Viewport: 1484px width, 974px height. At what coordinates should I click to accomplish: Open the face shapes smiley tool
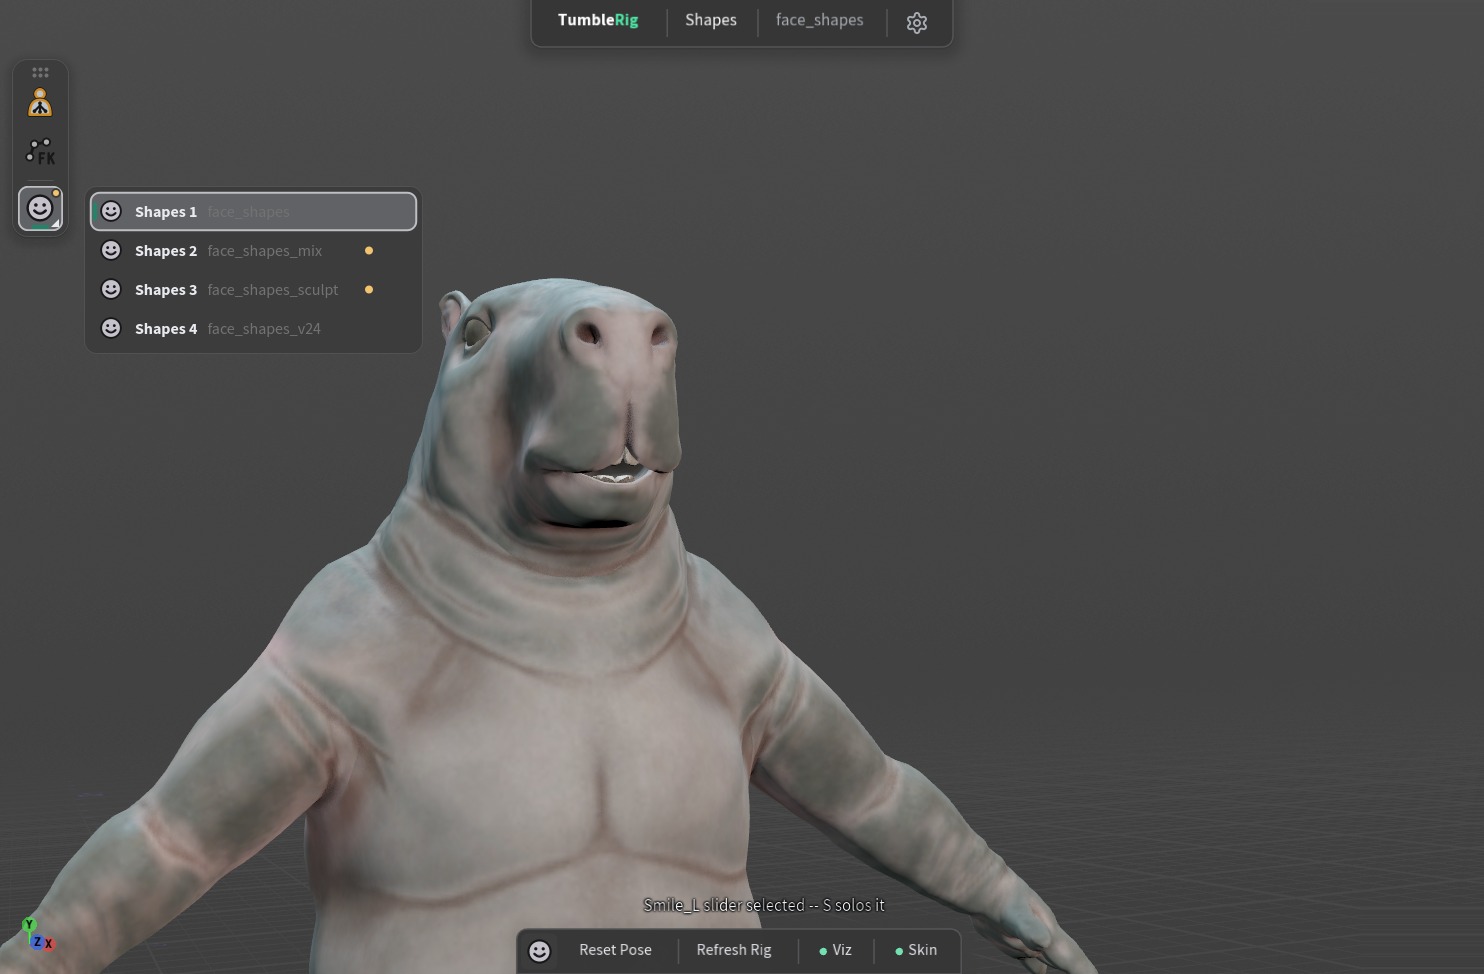[x=40, y=208]
